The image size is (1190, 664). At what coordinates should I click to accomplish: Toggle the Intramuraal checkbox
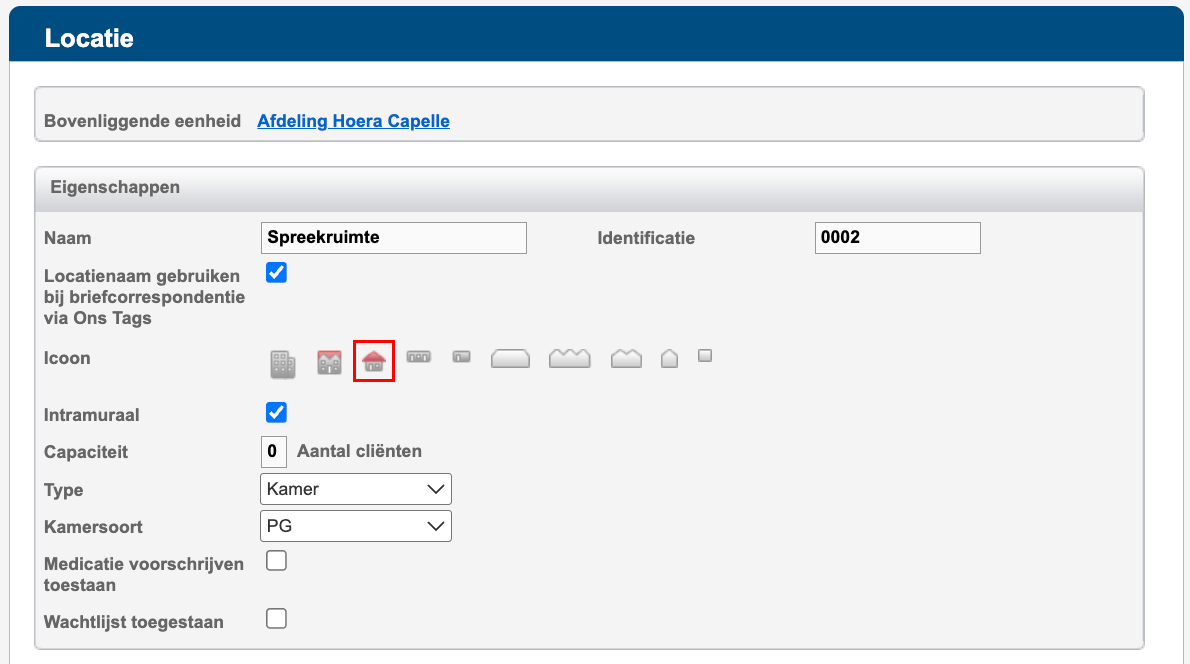coord(276,412)
